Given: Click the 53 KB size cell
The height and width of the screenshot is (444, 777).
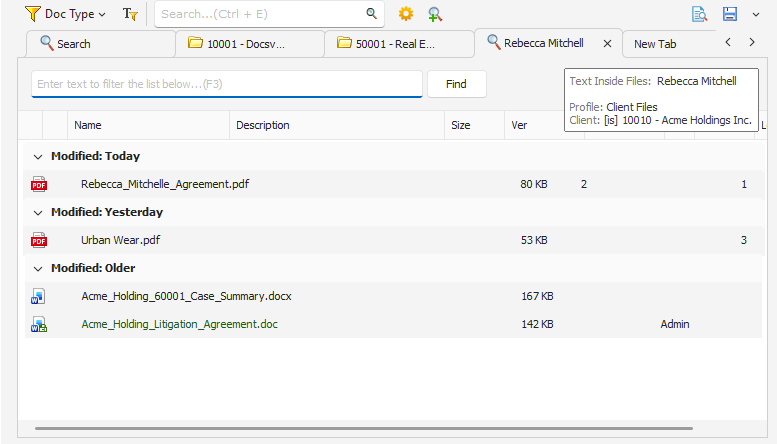Looking at the screenshot, I should (534, 240).
